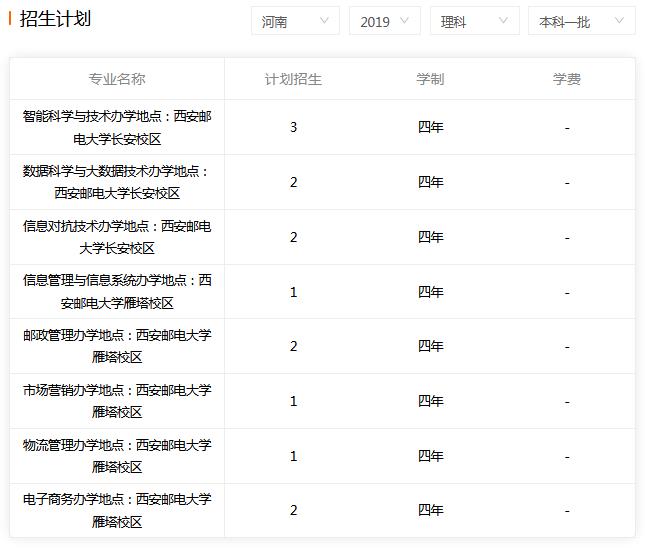Click 四年 in the 信息对抗技术 row

[431, 237]
